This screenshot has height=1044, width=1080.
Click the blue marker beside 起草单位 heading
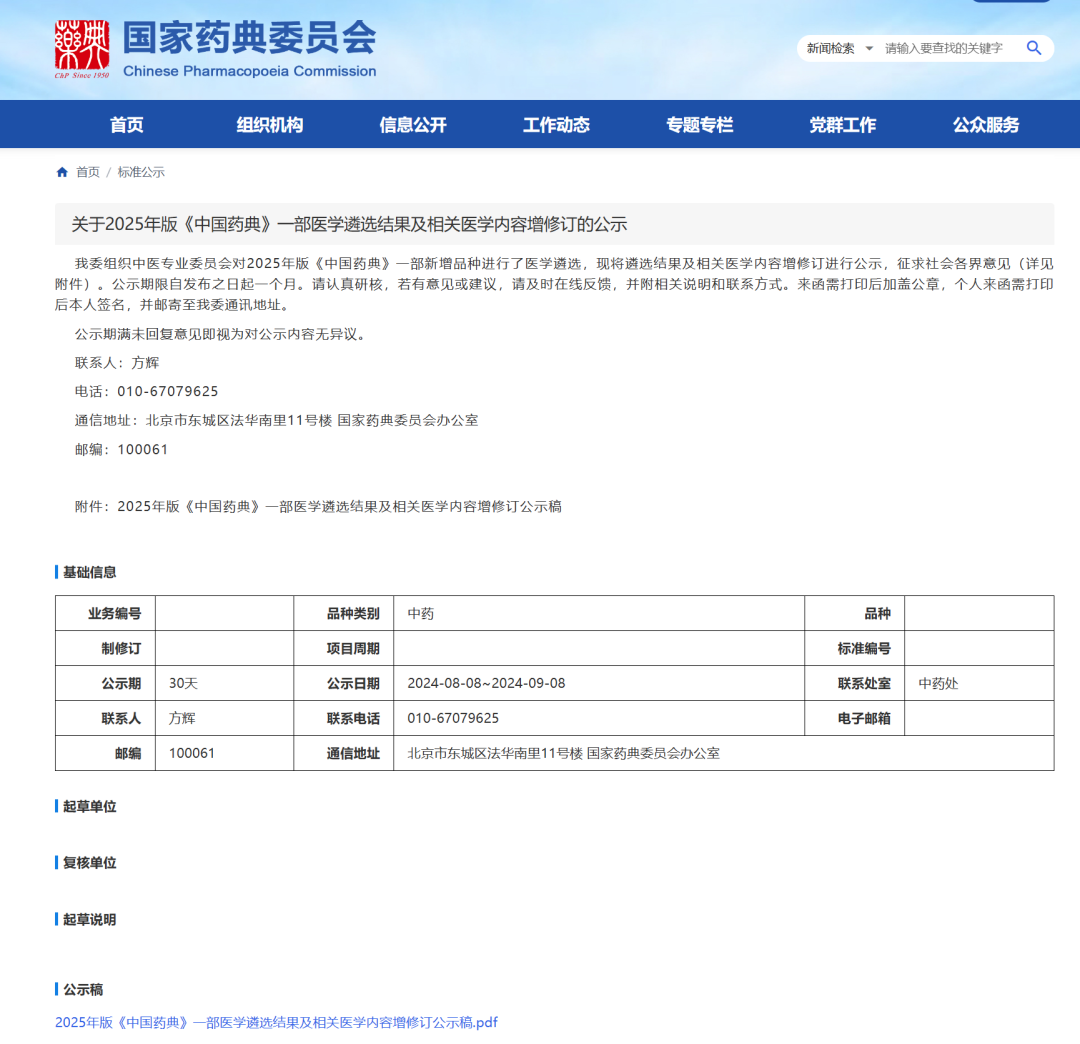[55, 806]
